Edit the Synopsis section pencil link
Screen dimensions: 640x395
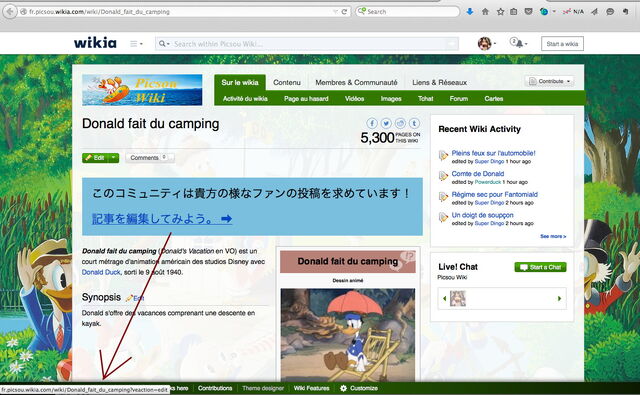coord(135,298)
